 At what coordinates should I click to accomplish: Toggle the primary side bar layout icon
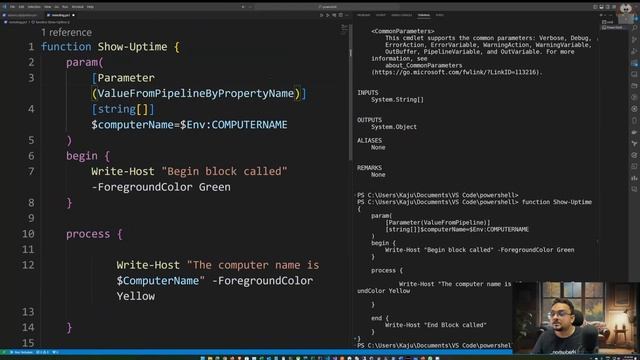point(595,7)
